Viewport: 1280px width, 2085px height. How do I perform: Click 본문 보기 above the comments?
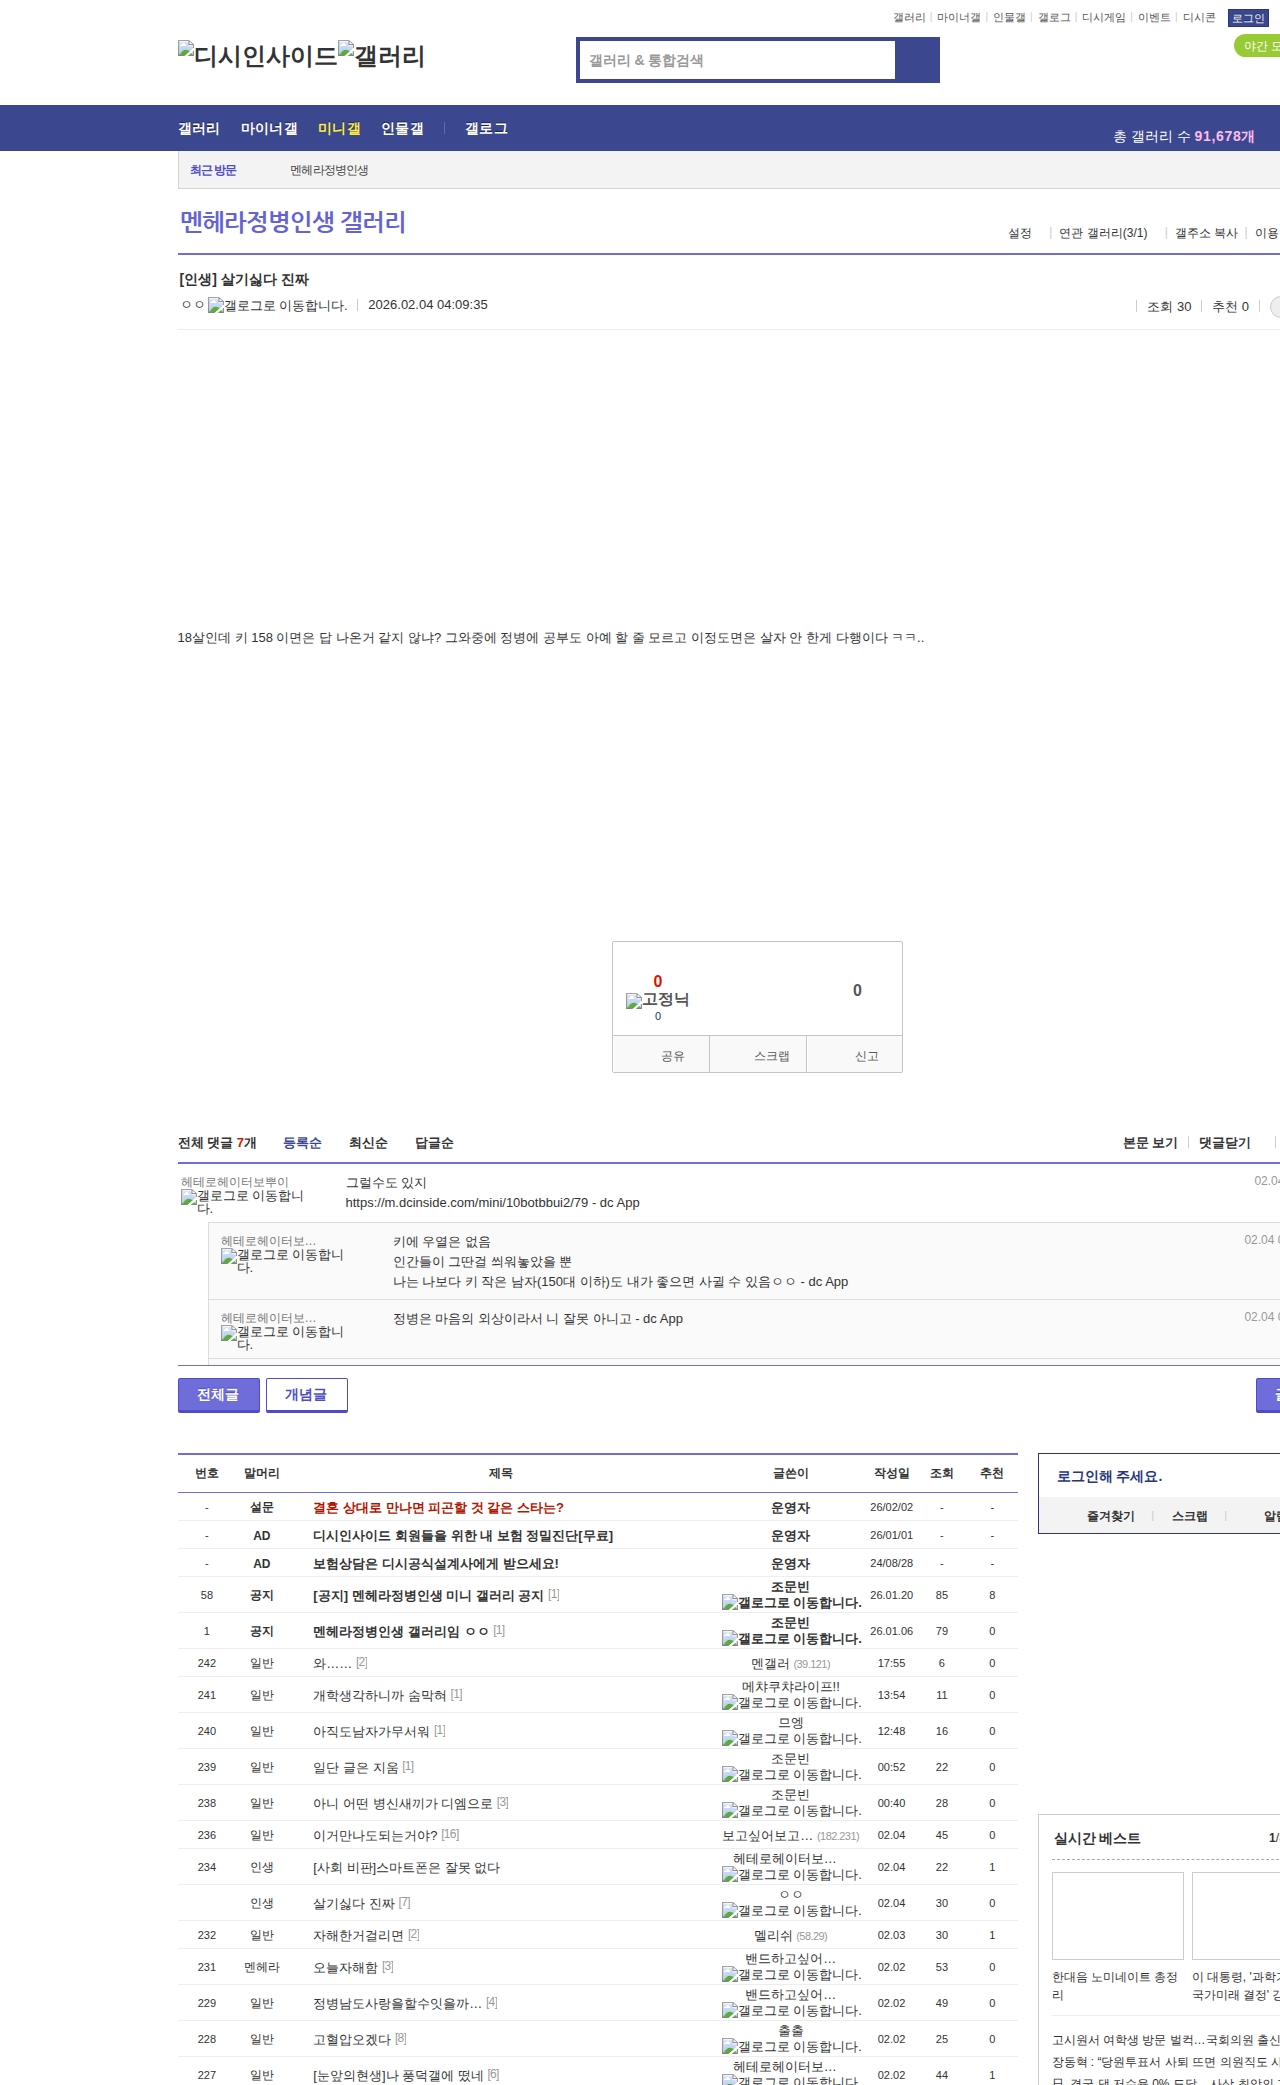coord(1150,1143)
